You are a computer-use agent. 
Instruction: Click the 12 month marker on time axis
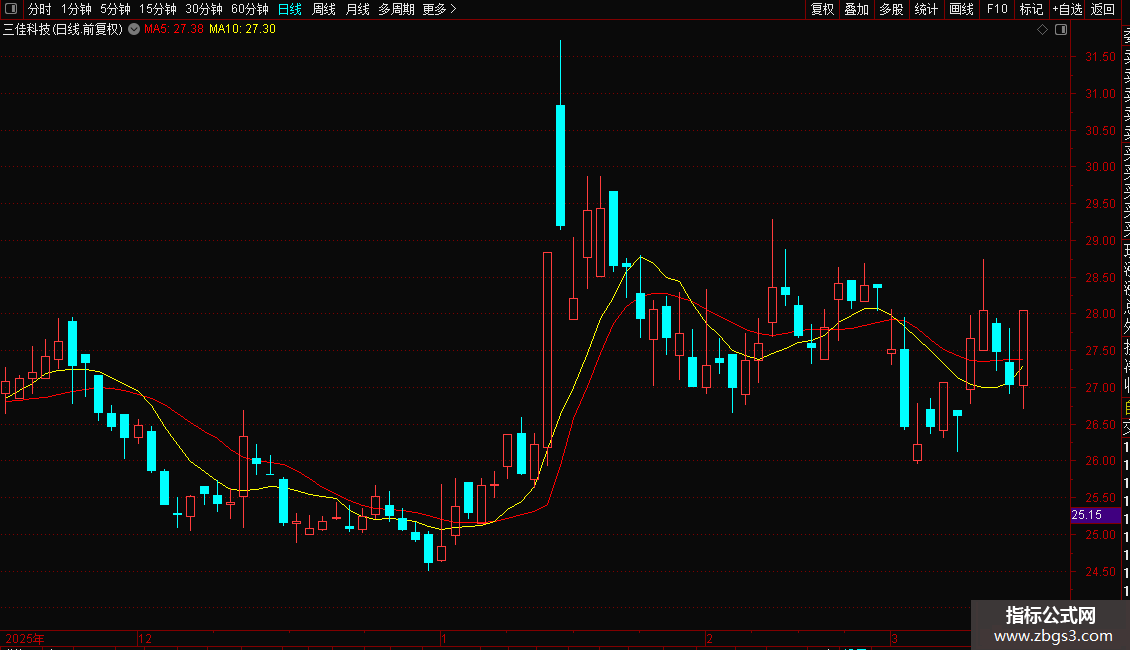pyautogui.click(x=145, y=639)
